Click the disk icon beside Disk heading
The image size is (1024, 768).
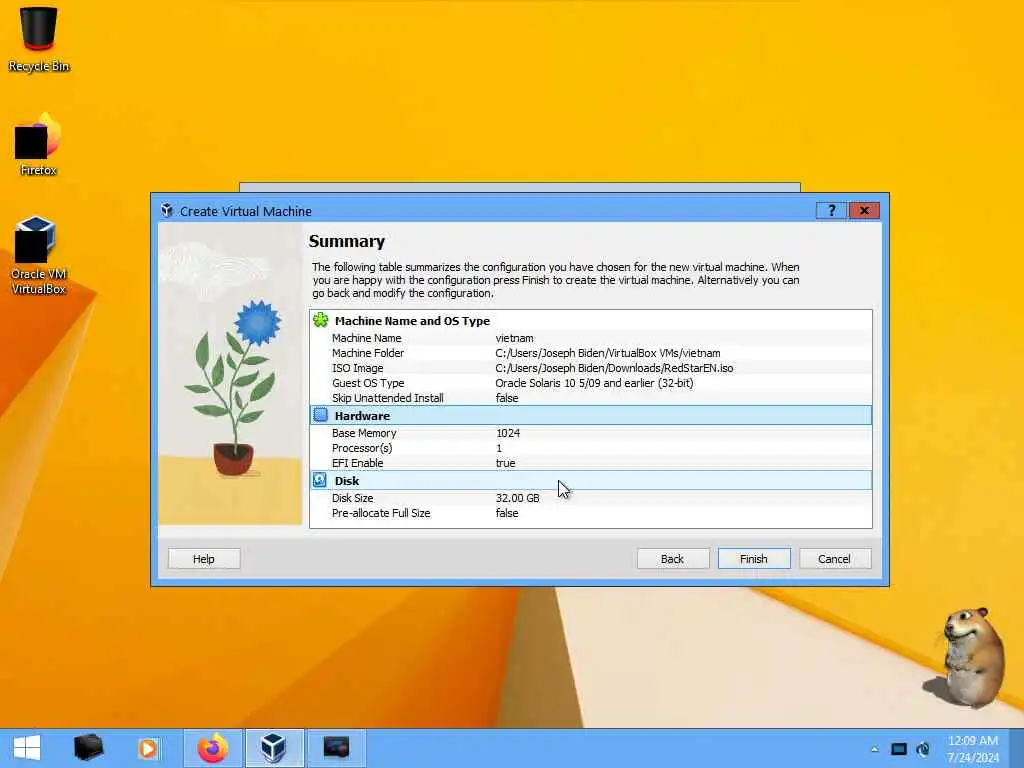pyautogui.click(x=320, y=480)
